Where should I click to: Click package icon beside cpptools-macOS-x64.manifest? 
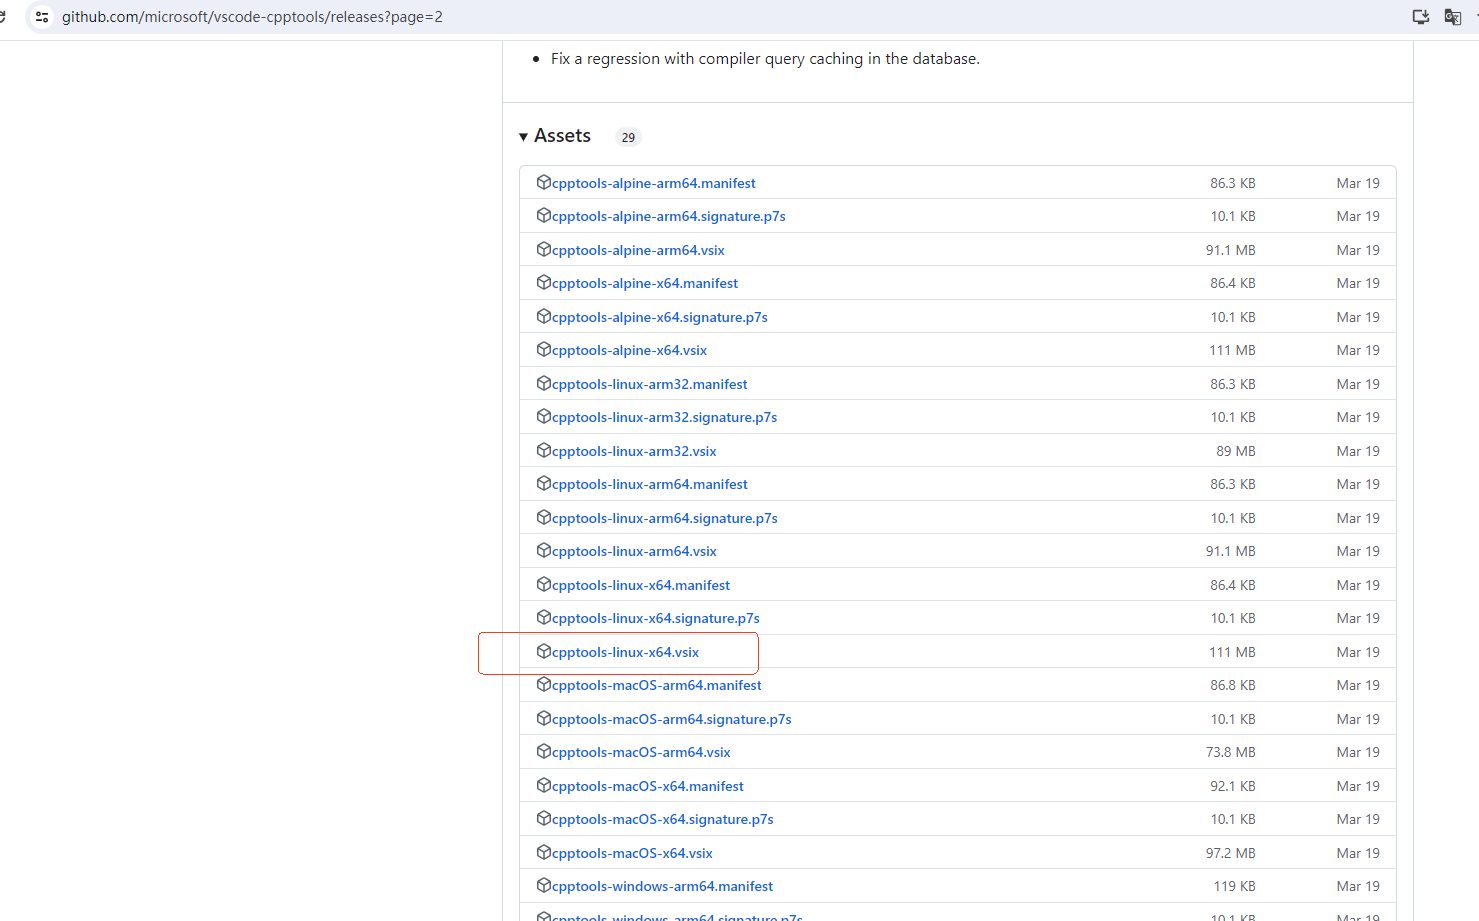pyautogui.click(x=544, y=785)
